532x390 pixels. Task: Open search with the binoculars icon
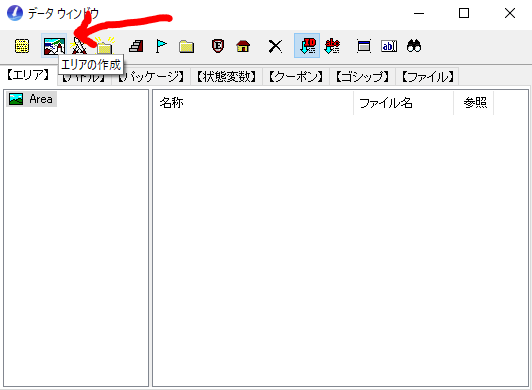414,46
